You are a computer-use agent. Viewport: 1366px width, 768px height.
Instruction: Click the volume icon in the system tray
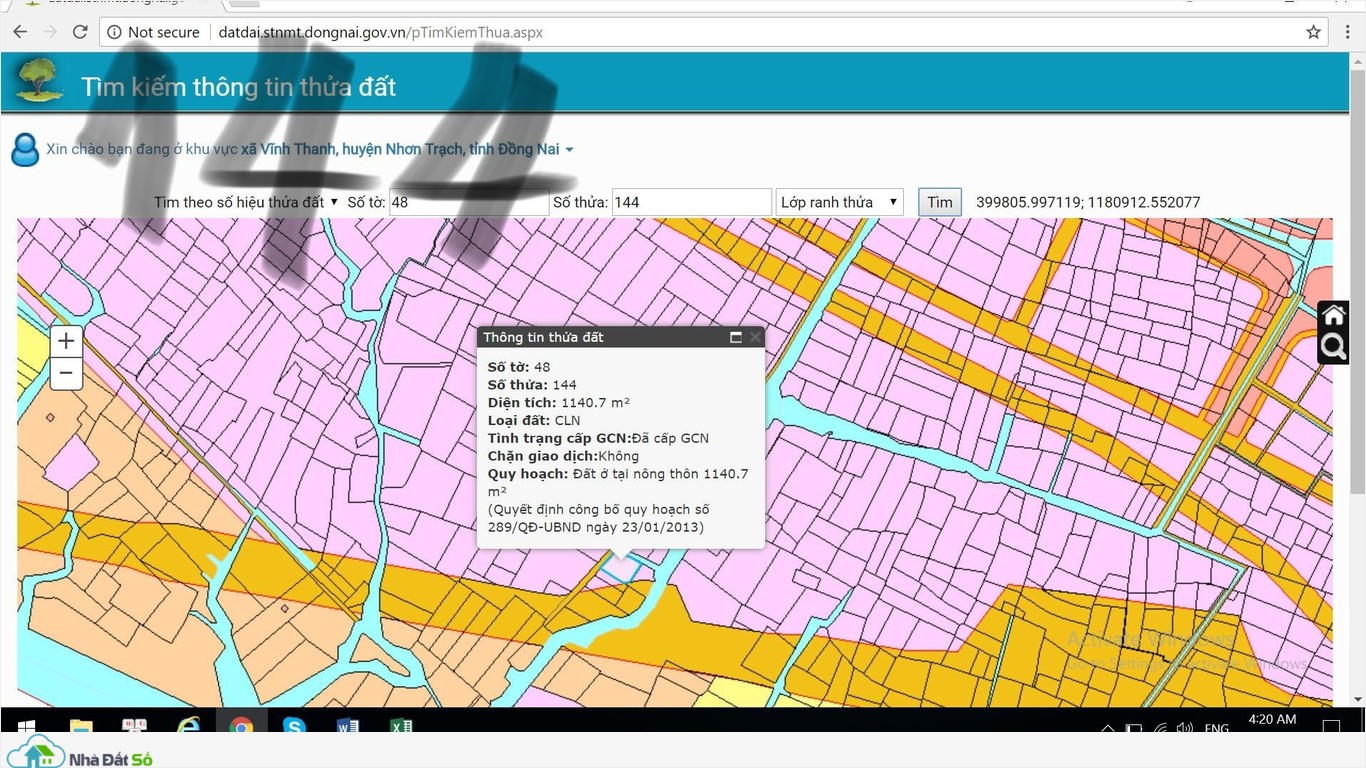tap(1185, 728)
